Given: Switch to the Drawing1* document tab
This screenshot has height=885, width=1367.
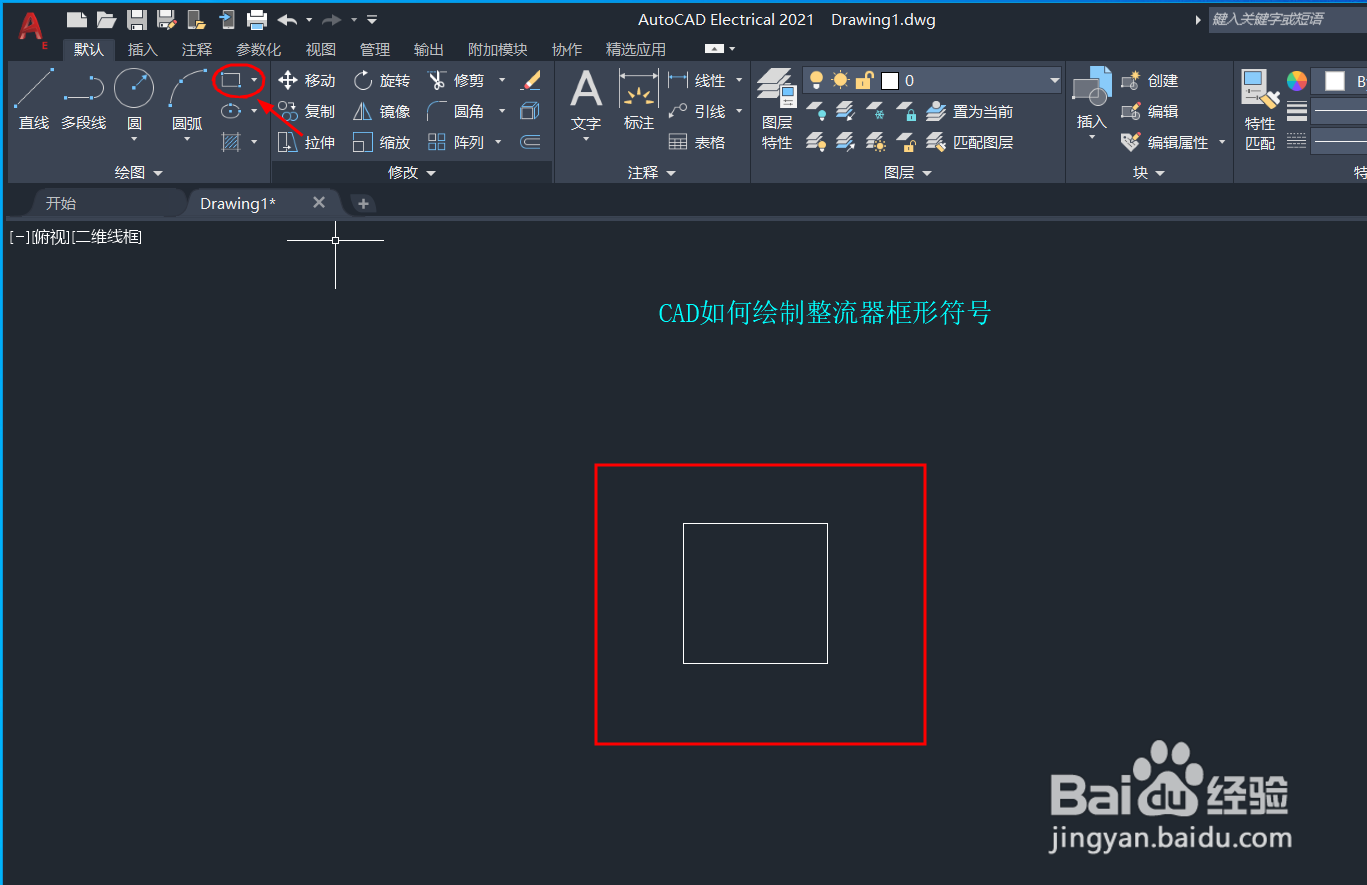Looking at the screenshot, I should pyautogui.click(x=237, y=202).
